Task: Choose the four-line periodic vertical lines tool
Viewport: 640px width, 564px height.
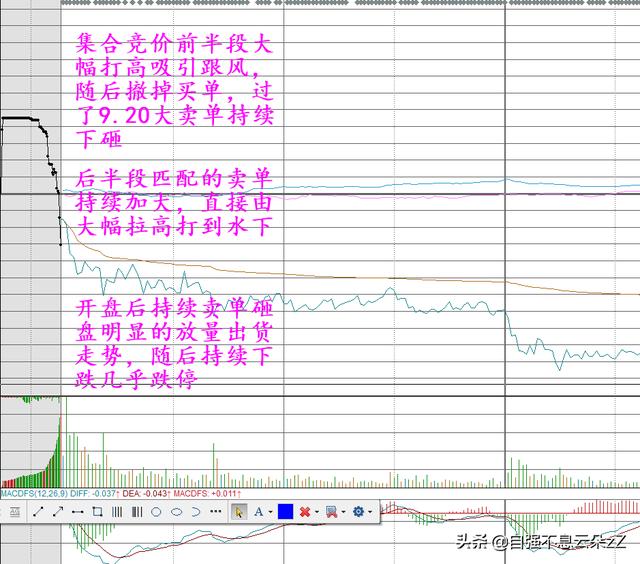Action: pyautogui.click(x=116, y=511)
